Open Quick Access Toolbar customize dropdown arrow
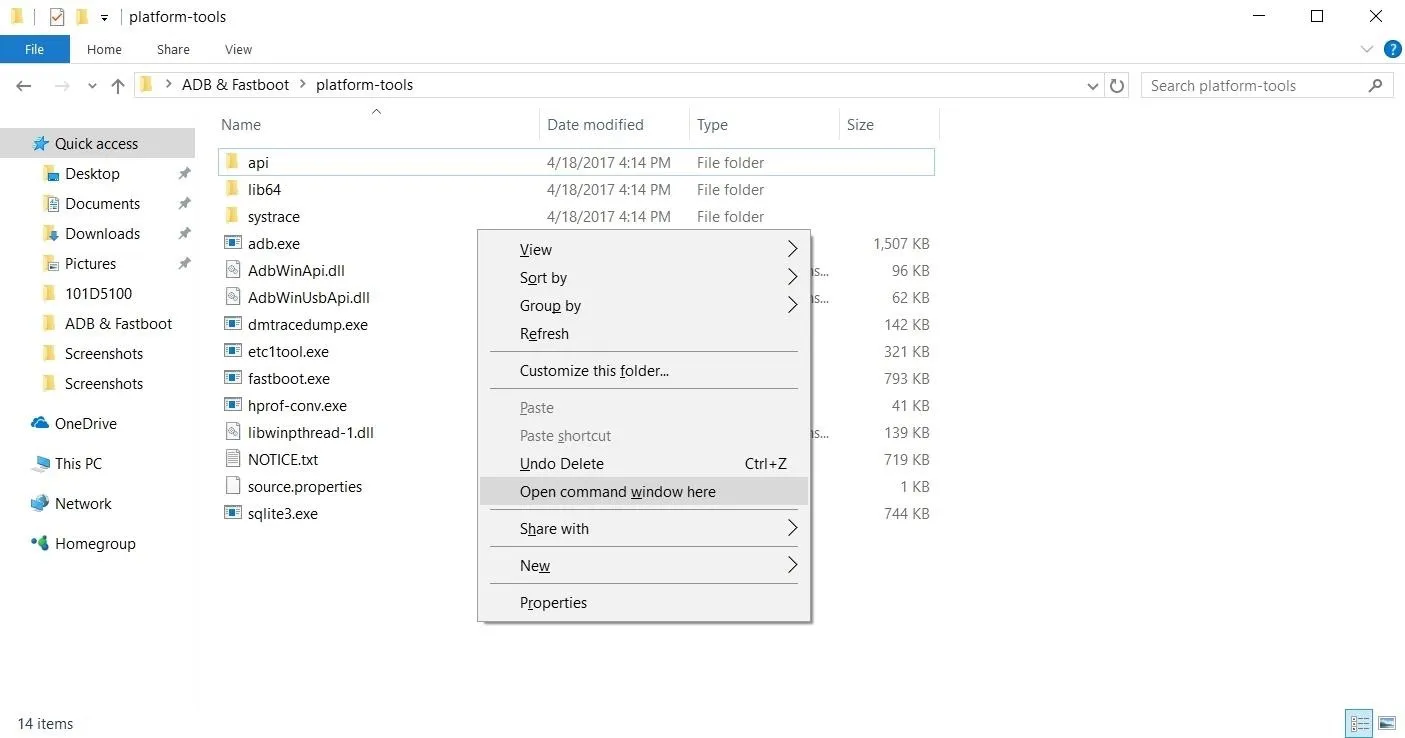The image size is (1405, 738). [104, 18]
